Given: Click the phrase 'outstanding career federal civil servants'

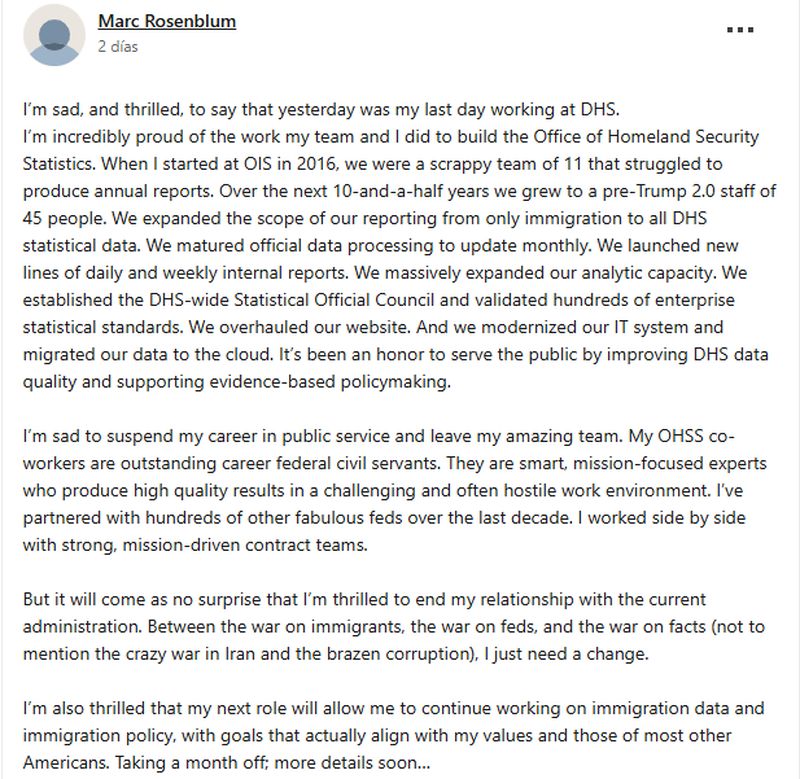Looking at the screenshot, I should (281, 463).
